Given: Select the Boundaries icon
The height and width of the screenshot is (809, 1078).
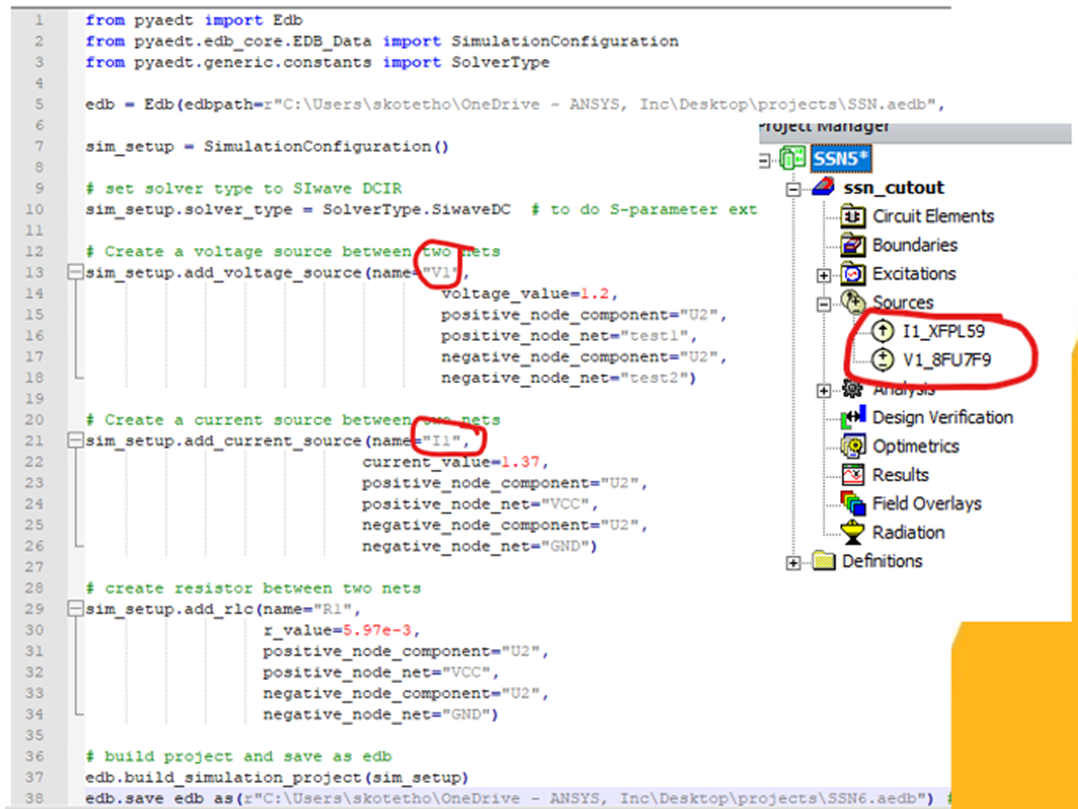Looking at the screenshot, I should (x=855, y=245).
